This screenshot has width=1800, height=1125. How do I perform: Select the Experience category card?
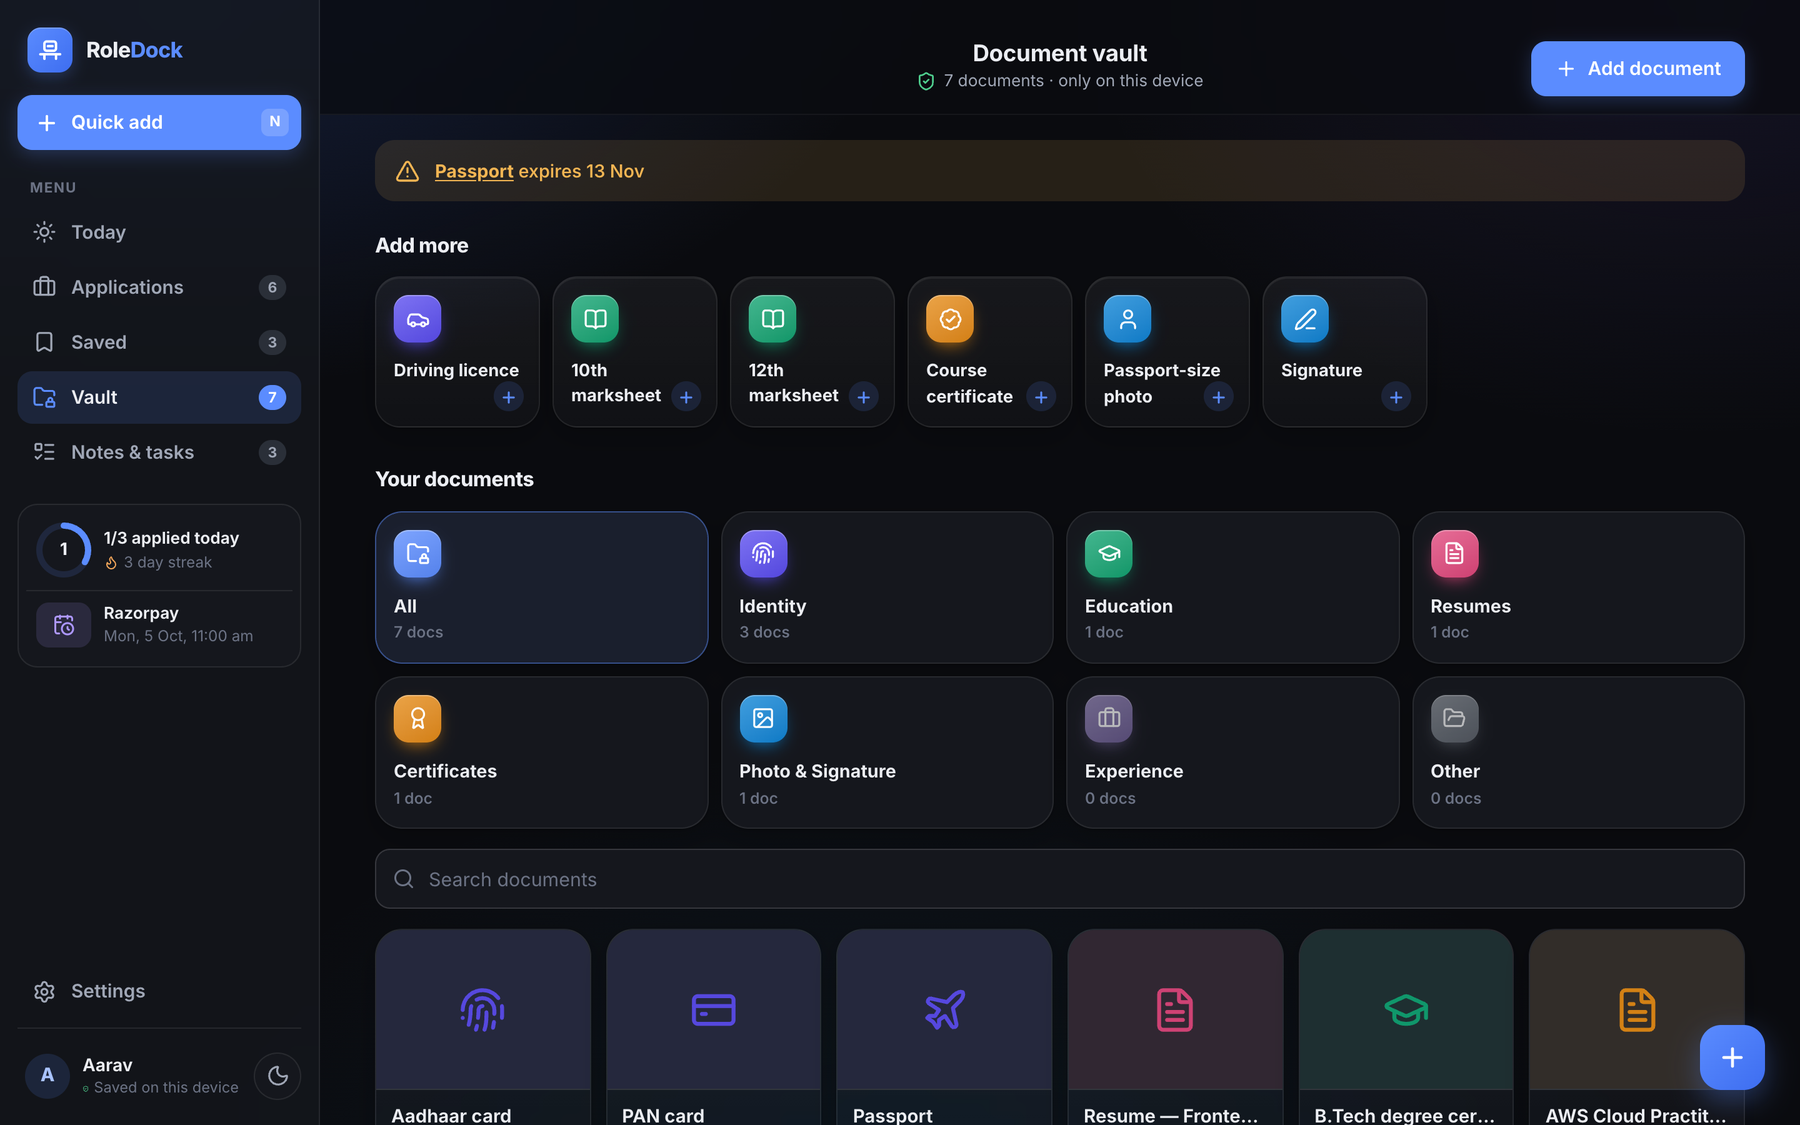click(x=1232, y=752)
